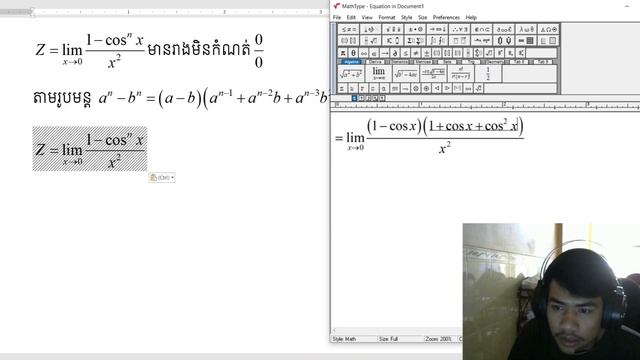Insert the sqrt(a²+b²) expression

(x=351, y=73)
